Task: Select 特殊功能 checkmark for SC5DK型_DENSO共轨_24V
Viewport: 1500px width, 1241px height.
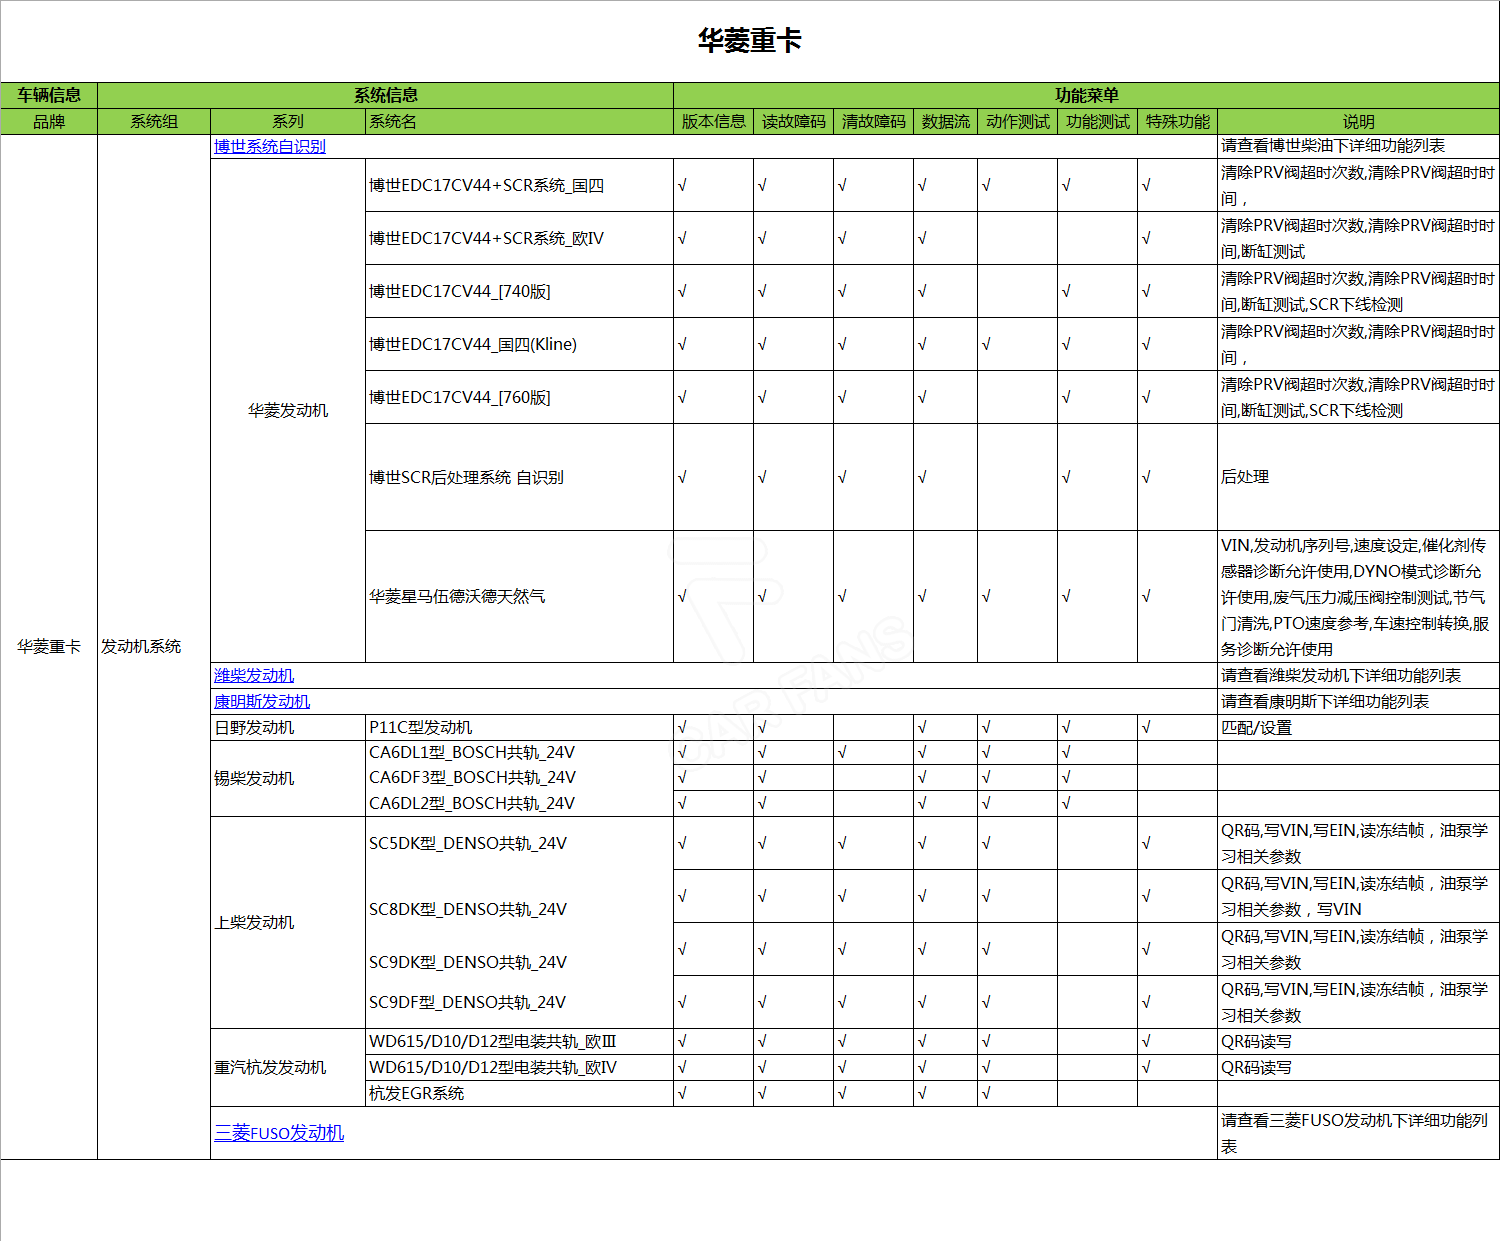Action: tap(1146, 843)
